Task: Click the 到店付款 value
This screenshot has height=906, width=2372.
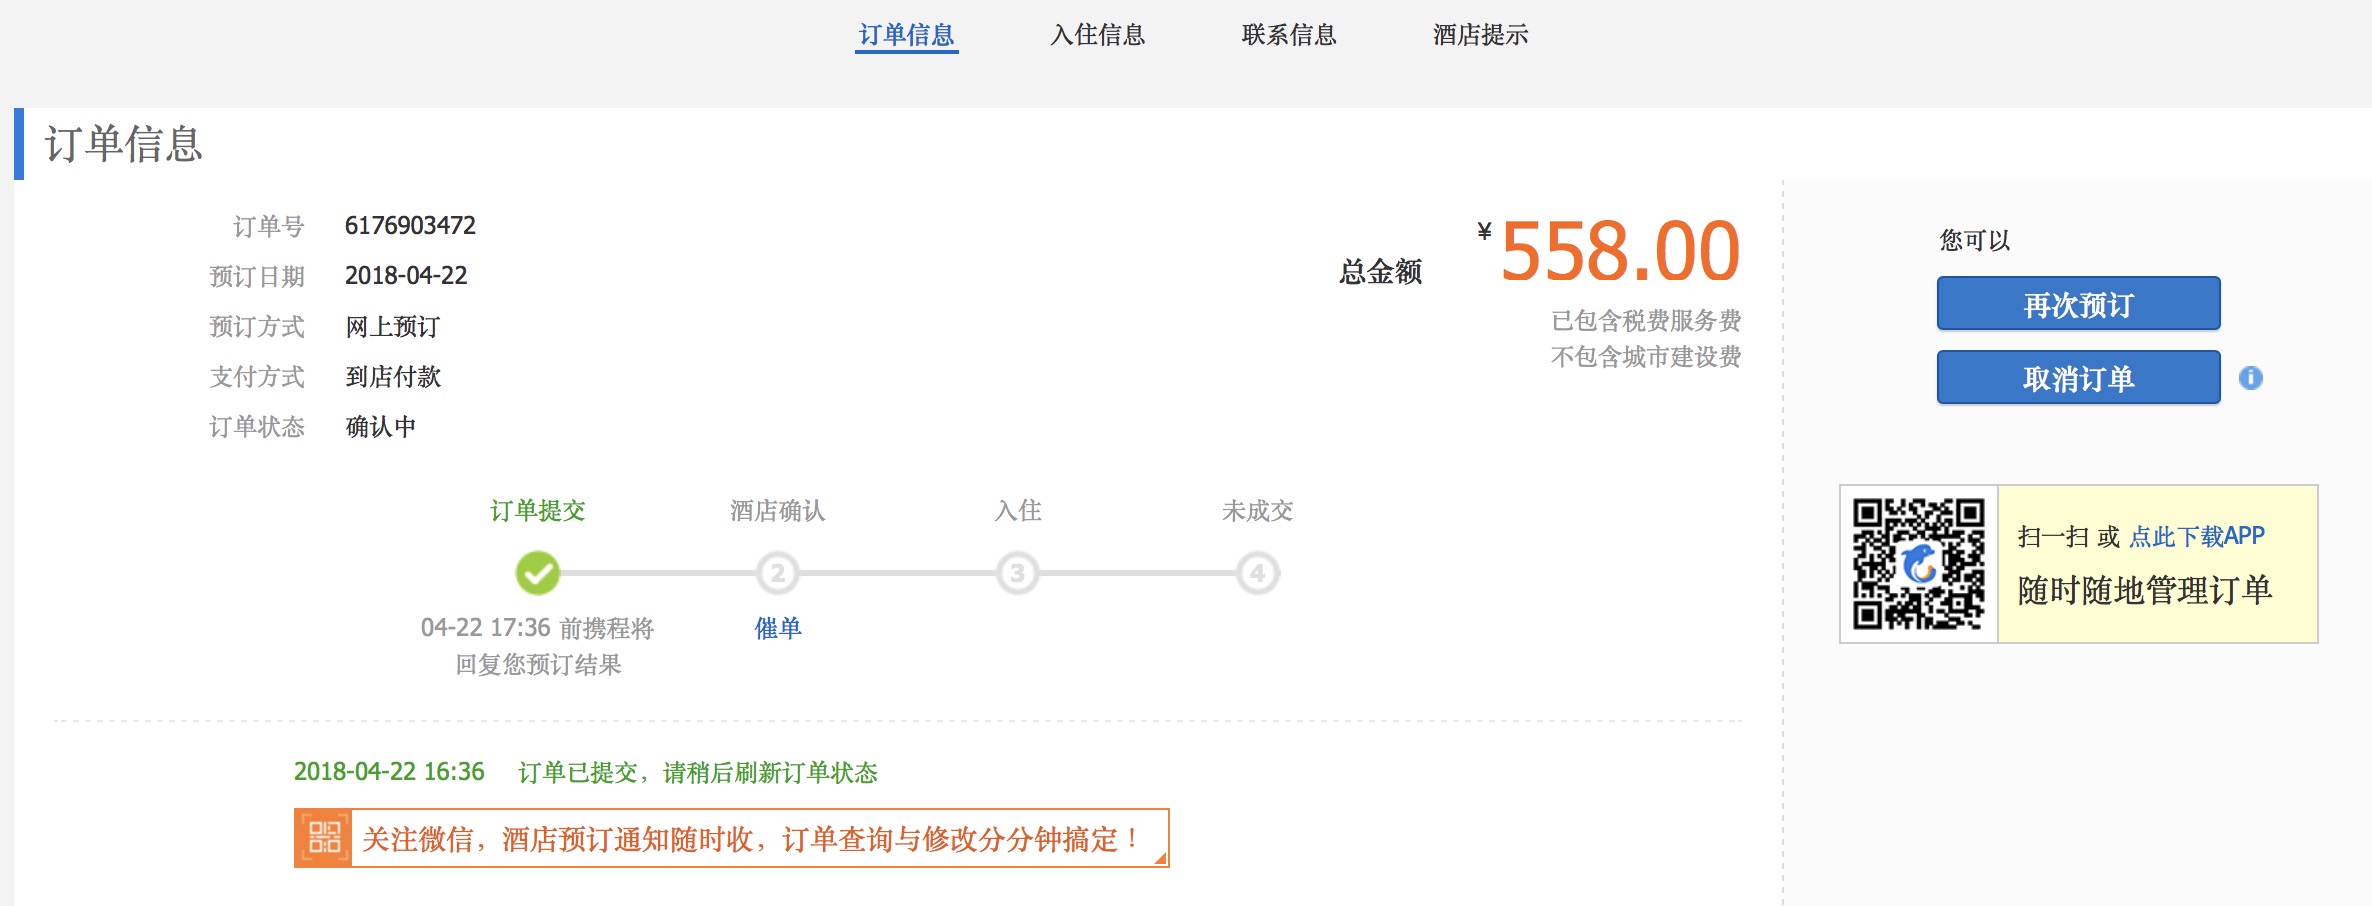Action: point(392,376)
